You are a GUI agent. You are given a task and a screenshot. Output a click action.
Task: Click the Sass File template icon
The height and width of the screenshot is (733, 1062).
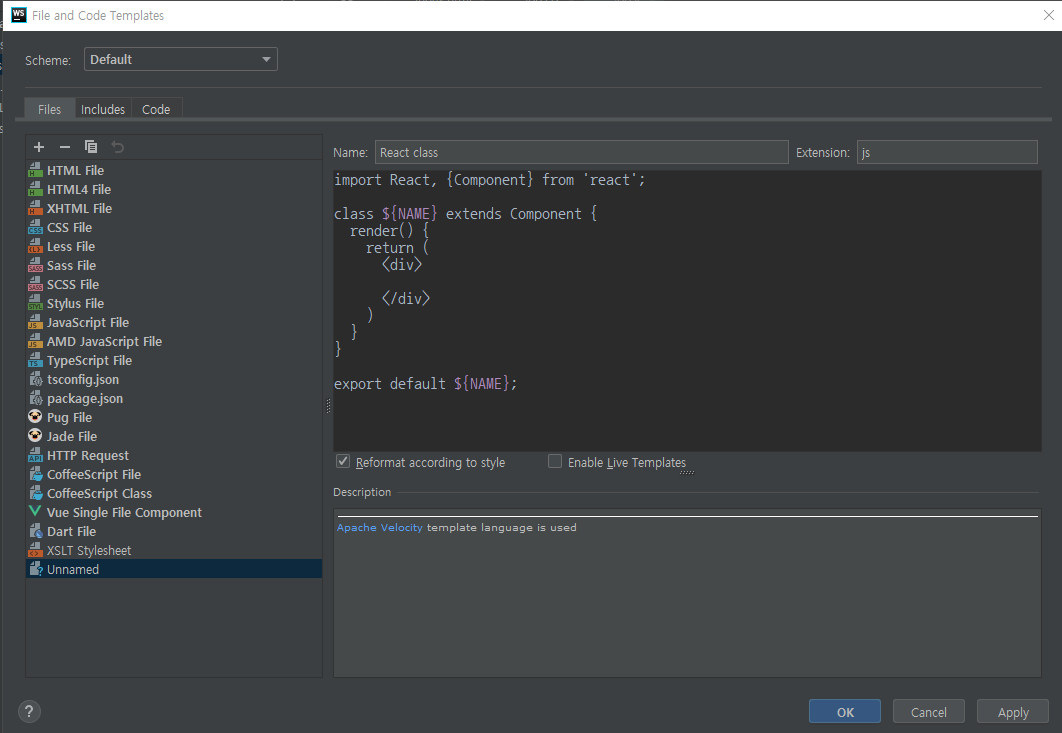35,265
